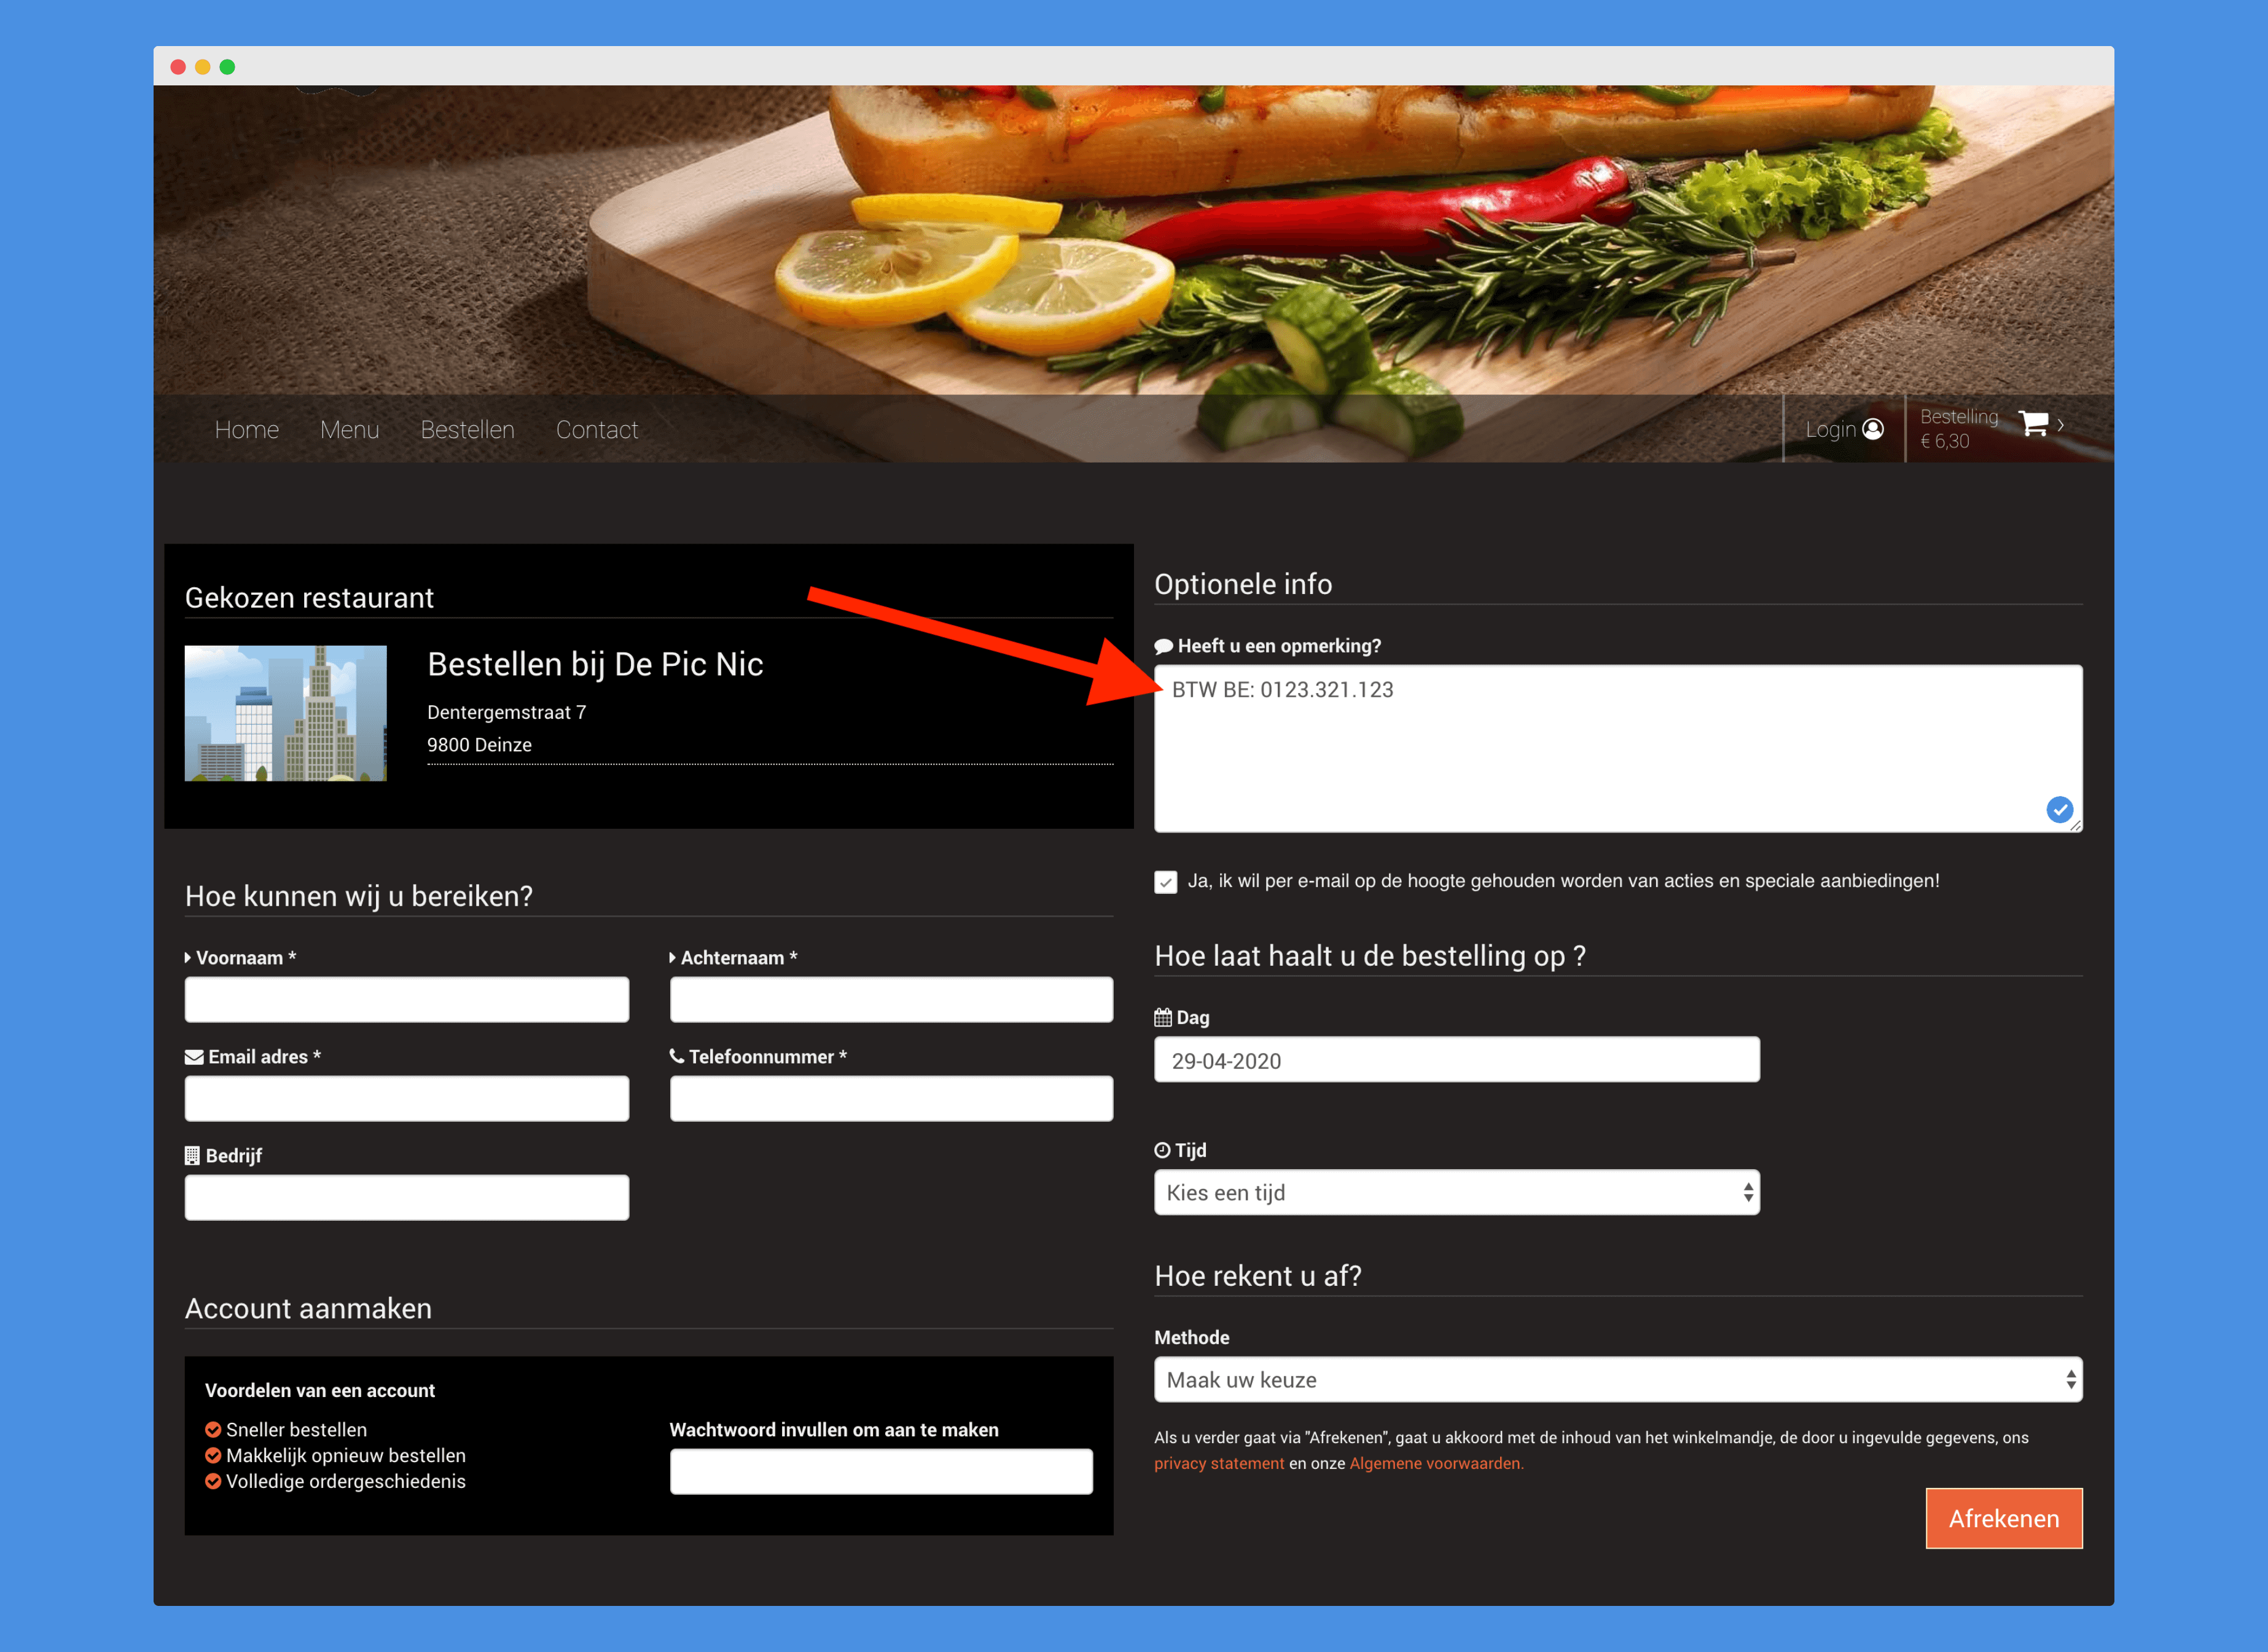The height and width of the screenshot is (1652, 2268).
Task: Open the Contact page link
Action: pyautogui.click(x=597, y=430)
